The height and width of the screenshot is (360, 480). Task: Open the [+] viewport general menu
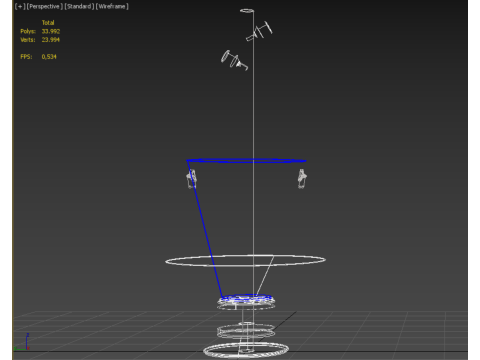coord(20,6)
